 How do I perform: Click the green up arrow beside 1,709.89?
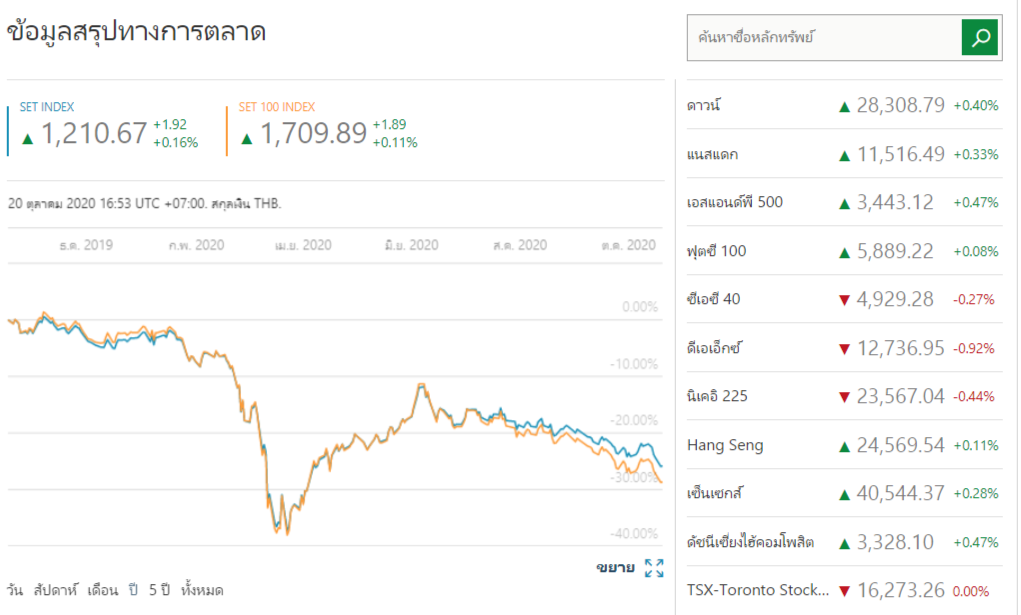pyautogui.click(x=246, y=137)
